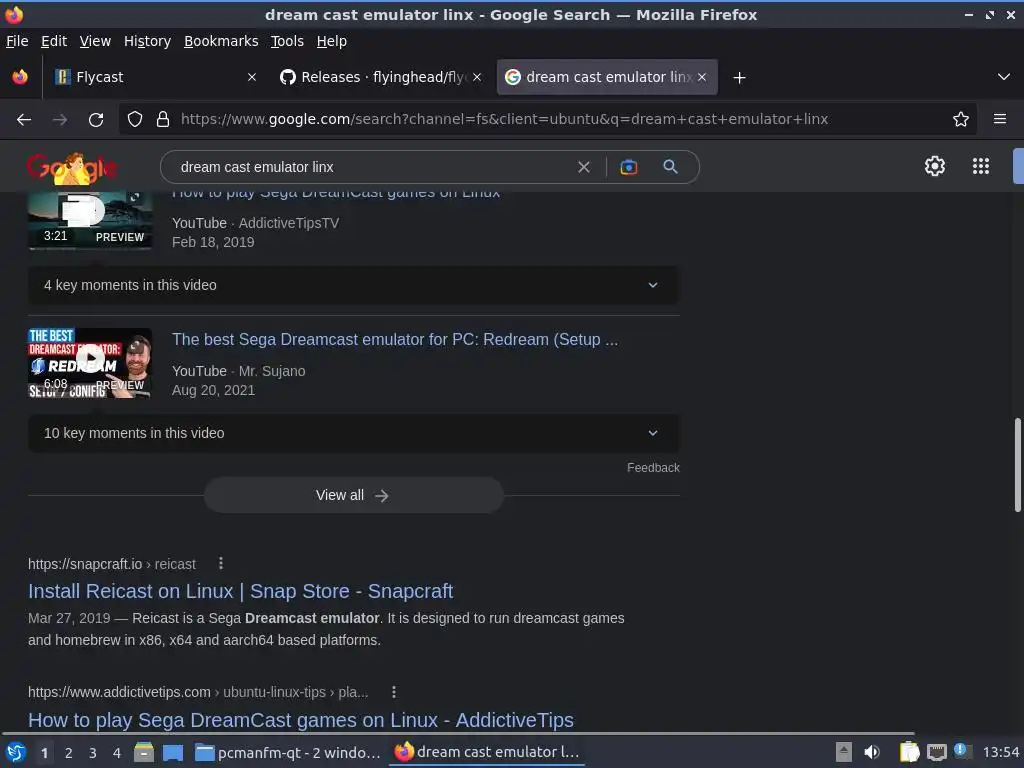Open the Help menu
The image size is (1024, 768).
(332, 41)
